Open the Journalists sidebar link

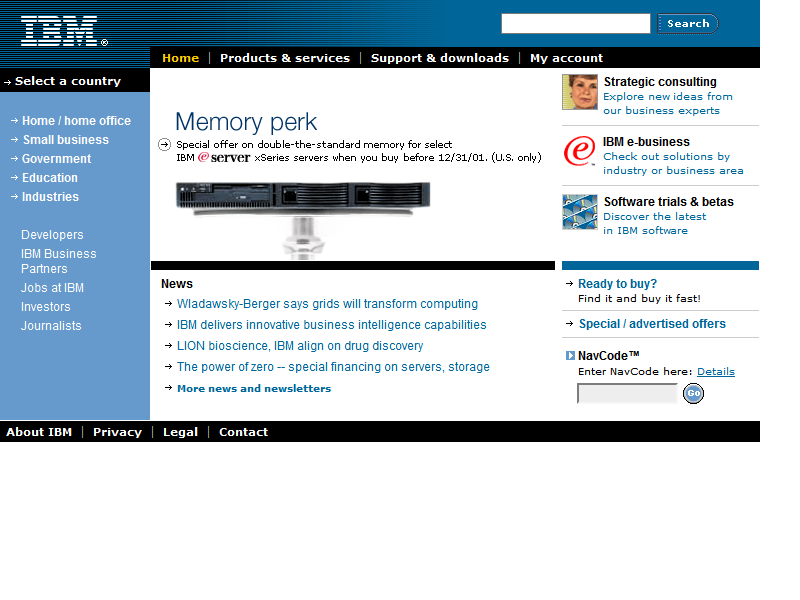point(51,326)
